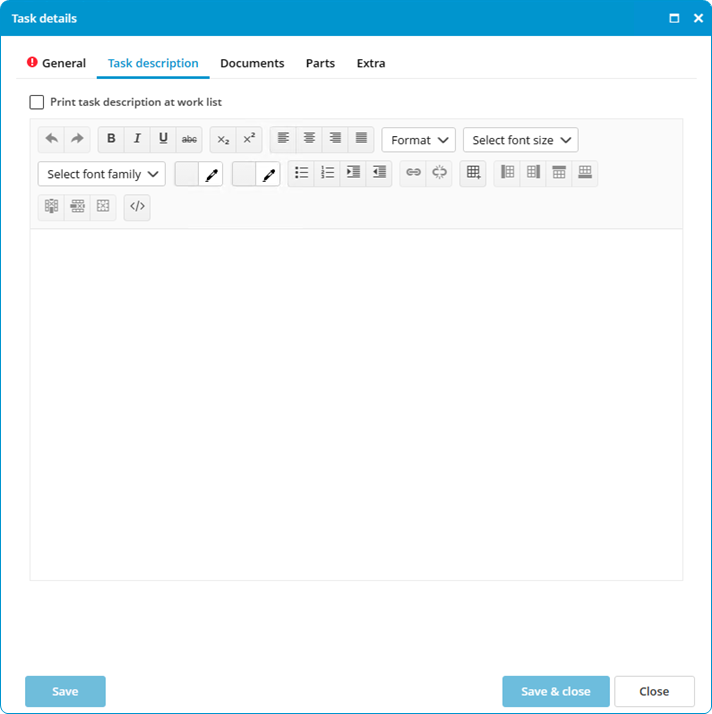Click the Delete table icon

tap(103, 207)
